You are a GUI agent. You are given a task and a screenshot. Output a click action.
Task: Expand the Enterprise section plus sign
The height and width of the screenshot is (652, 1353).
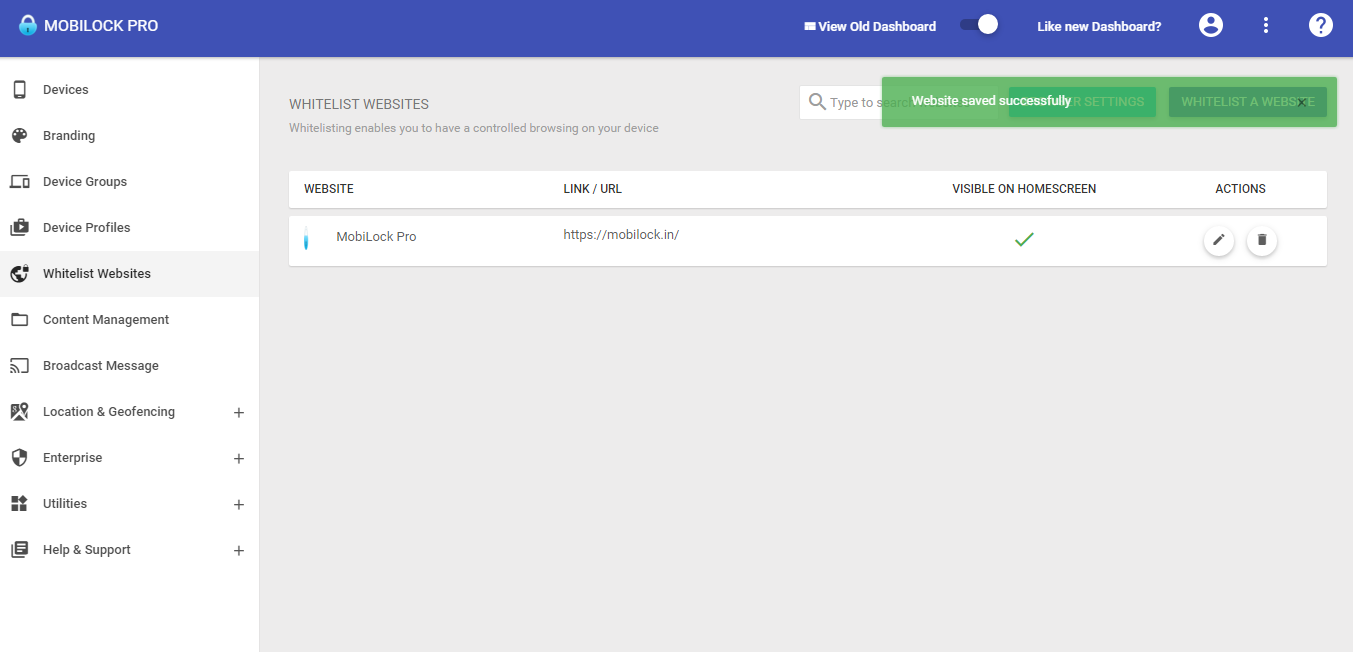pyautogui.click(x=239, y=459)
